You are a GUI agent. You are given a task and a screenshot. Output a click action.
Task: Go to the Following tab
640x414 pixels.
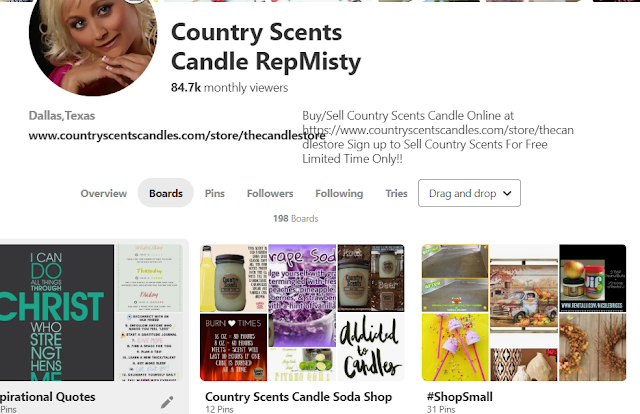[x=339, y=193]
